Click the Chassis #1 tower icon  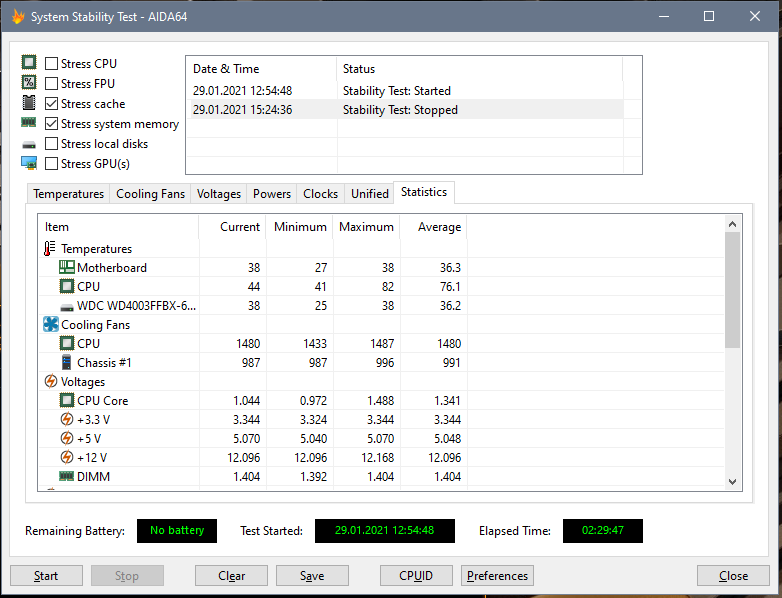point(66,362)
